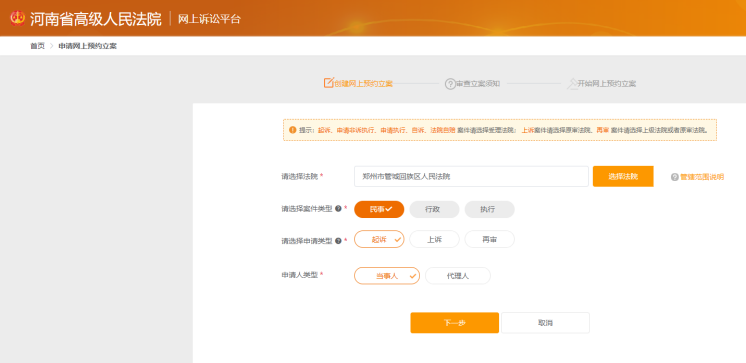Screen dimensions: 746x363
Task: Choose 再审 application type
Action: (490, 239)
